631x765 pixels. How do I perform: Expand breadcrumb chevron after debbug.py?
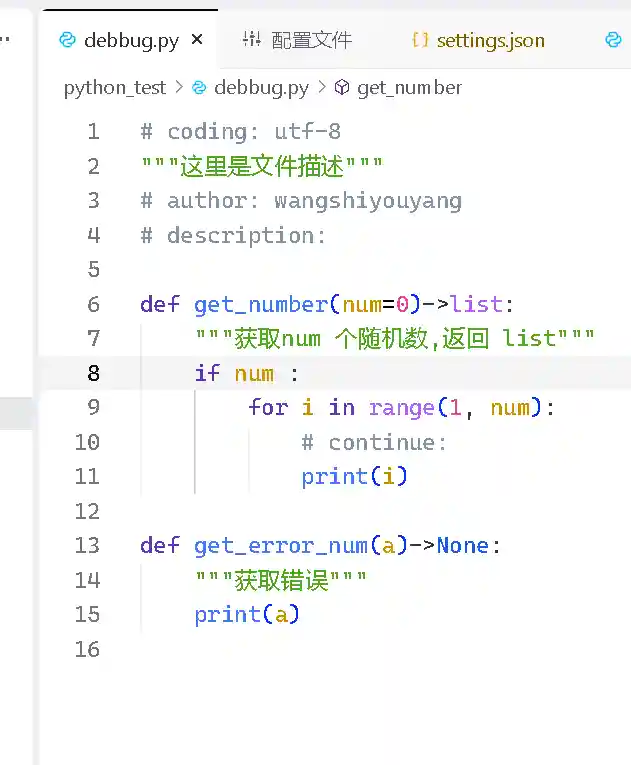(x=322, y=87)
